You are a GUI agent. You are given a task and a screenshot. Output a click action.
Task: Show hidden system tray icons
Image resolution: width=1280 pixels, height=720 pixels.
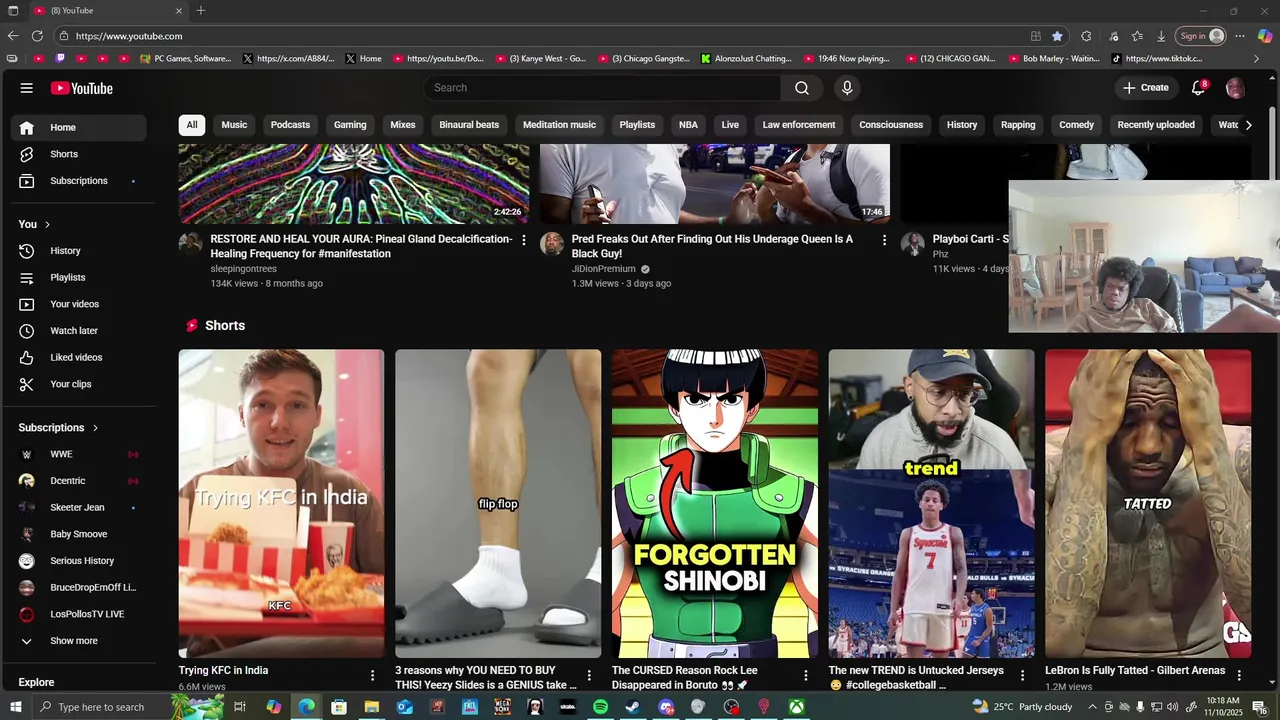click(1092, 707)
